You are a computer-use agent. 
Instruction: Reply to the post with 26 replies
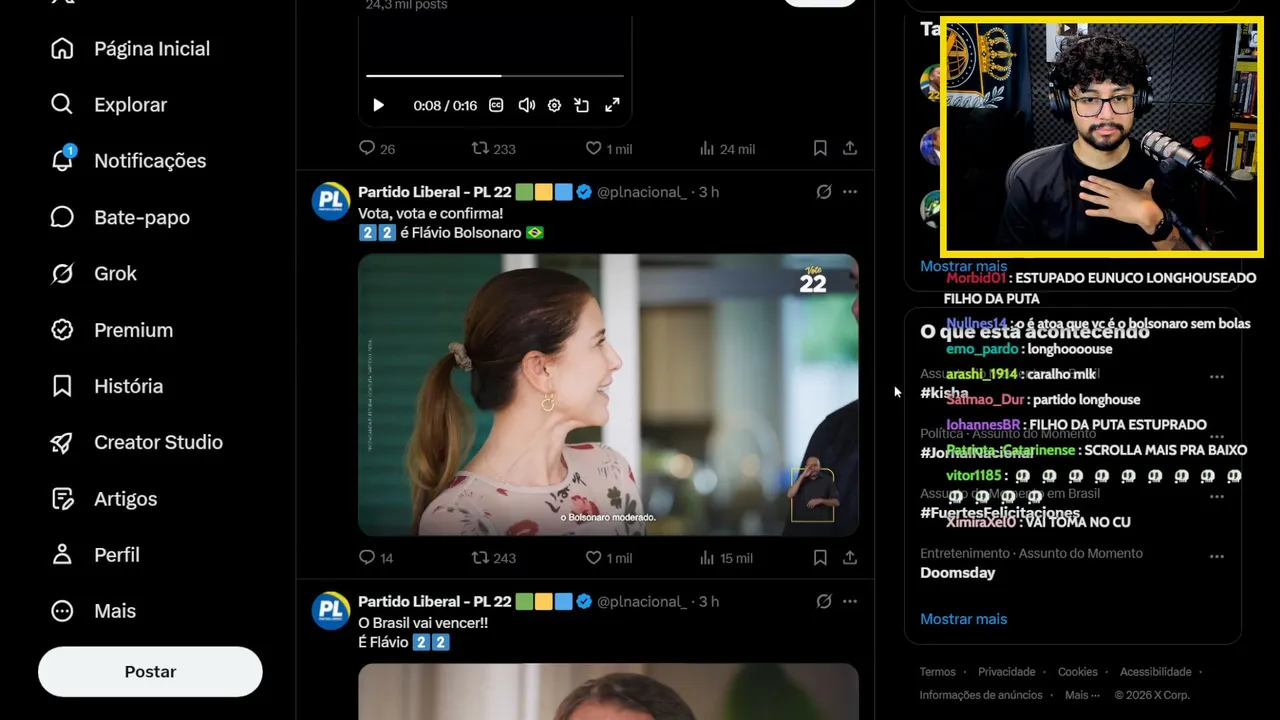(x=377, y=148)
